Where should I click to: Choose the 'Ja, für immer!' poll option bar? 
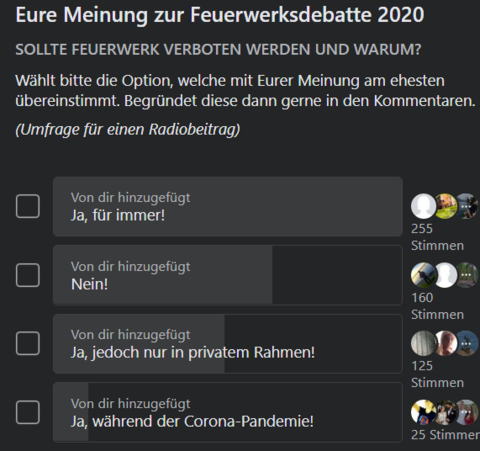click(x=228, y=207)
